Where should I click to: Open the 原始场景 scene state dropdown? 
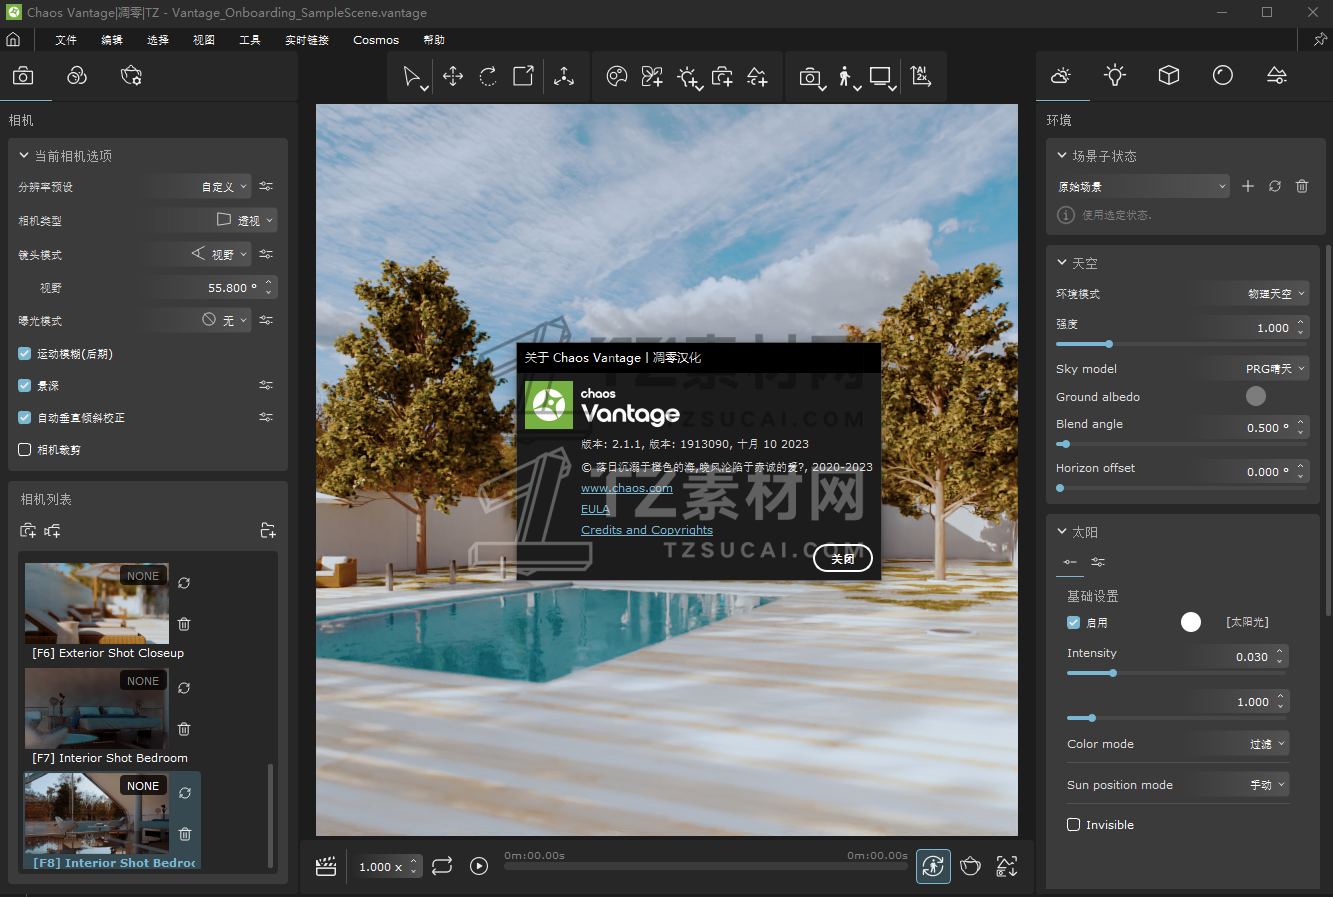(1142, 186)
